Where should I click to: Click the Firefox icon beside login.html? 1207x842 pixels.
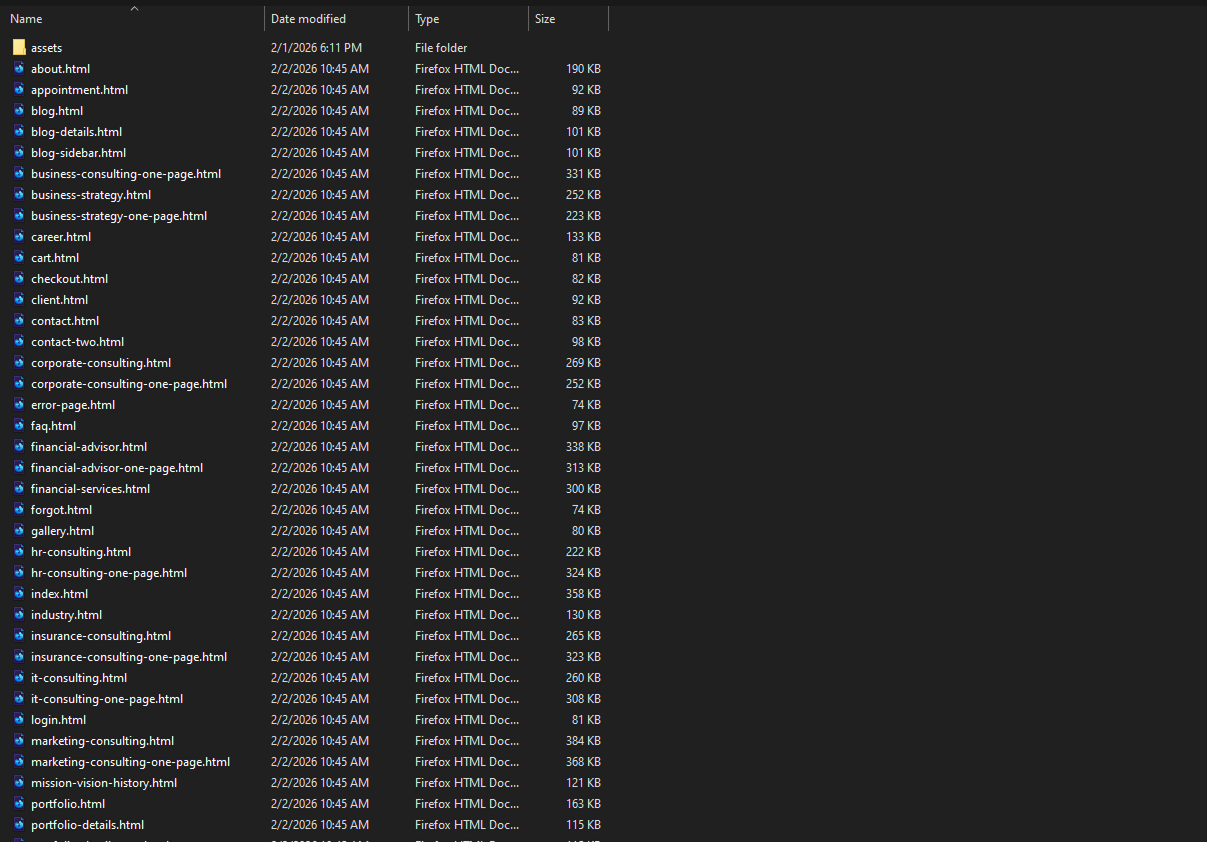click(x=19, y=719)
